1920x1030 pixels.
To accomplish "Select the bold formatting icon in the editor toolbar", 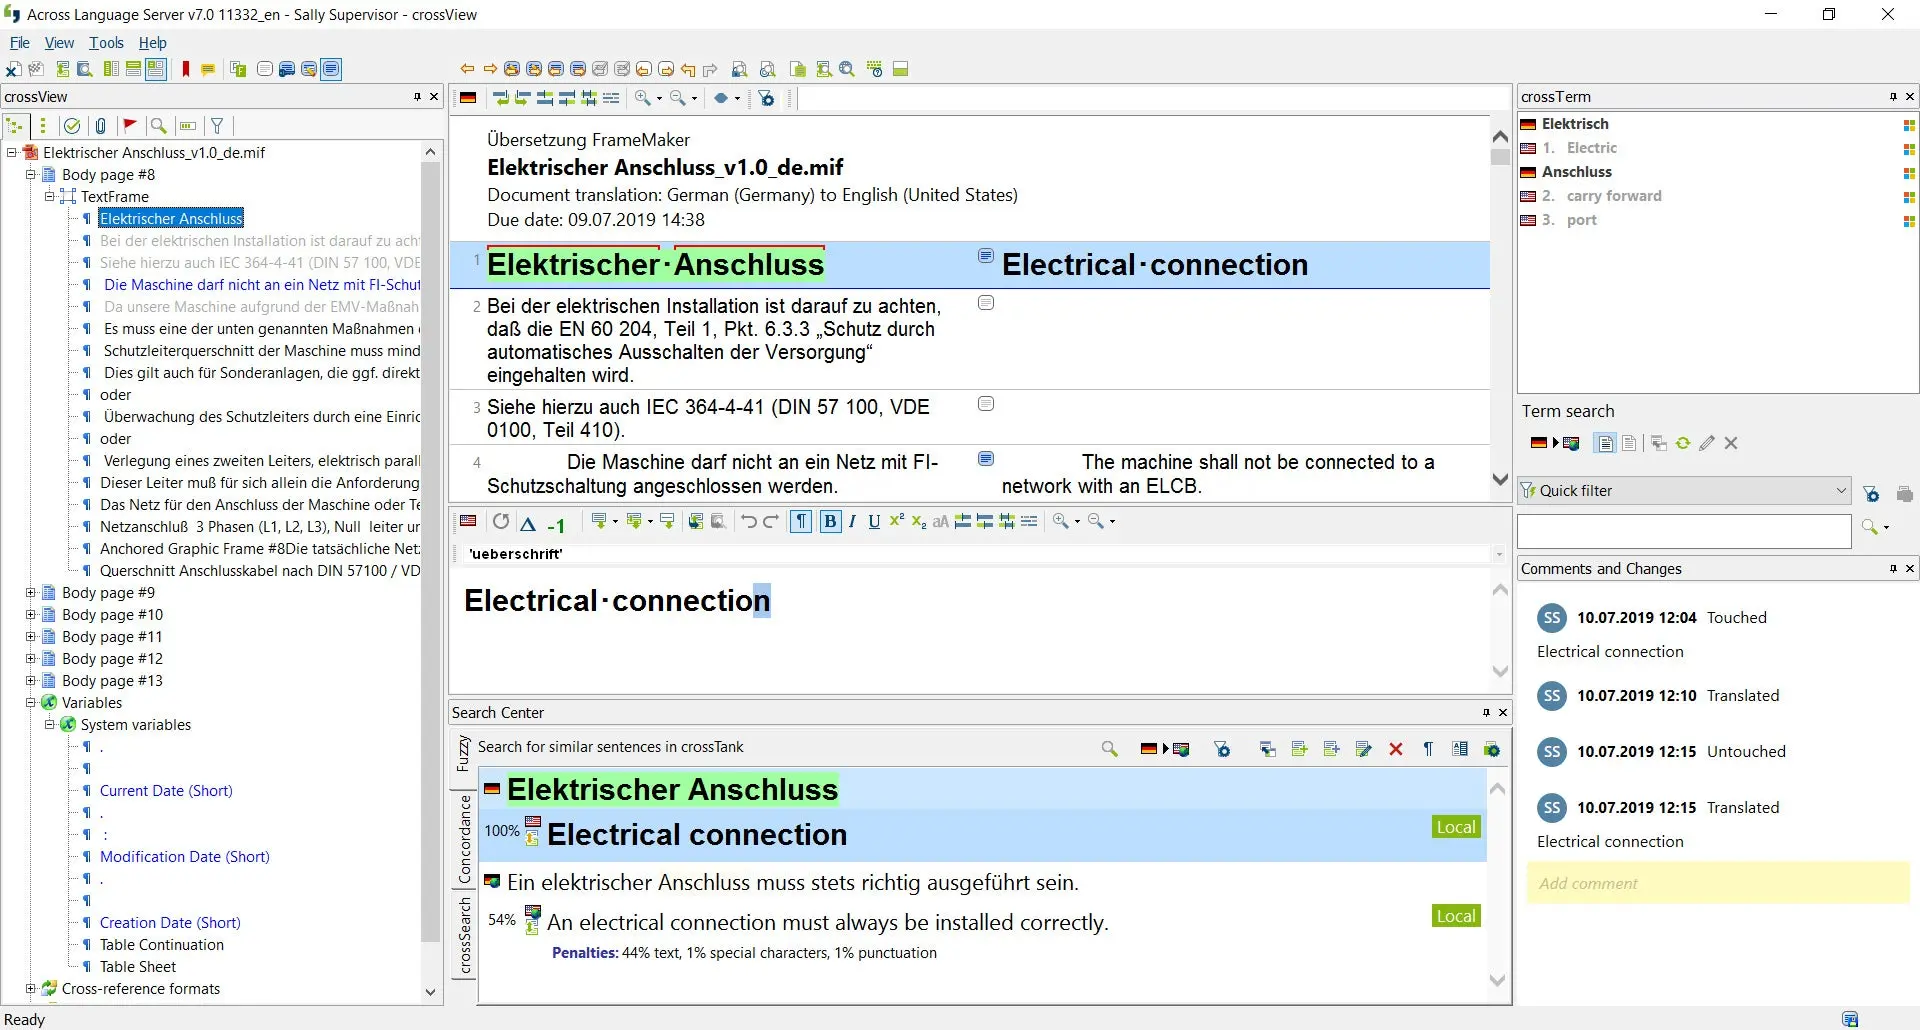I will (x=830, y=521).
